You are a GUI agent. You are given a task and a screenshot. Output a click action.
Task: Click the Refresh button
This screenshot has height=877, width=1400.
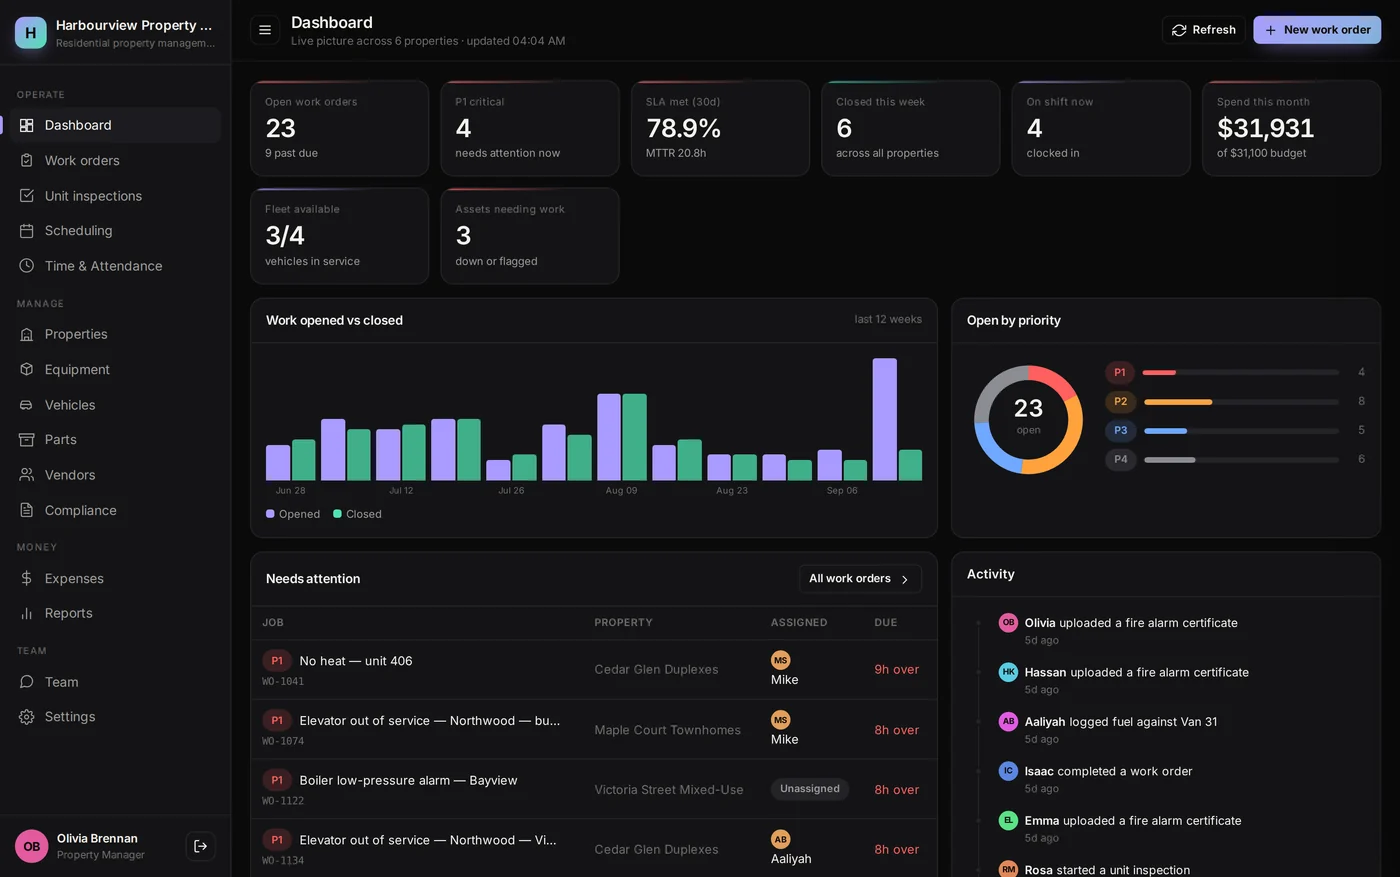[x=1203, y=30]
